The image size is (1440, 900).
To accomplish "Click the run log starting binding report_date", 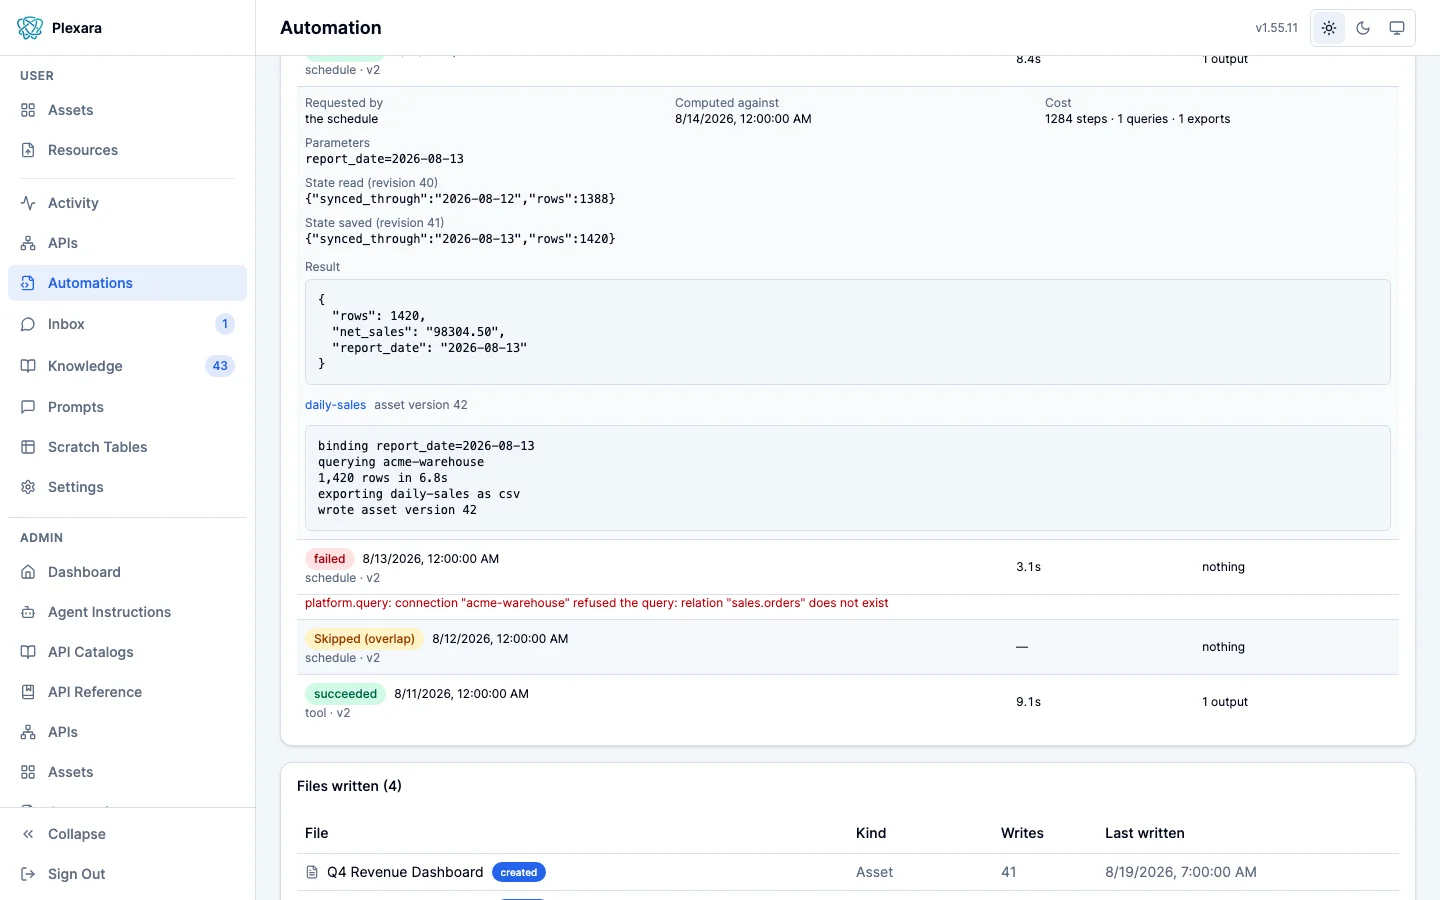I will click(848, 478).
